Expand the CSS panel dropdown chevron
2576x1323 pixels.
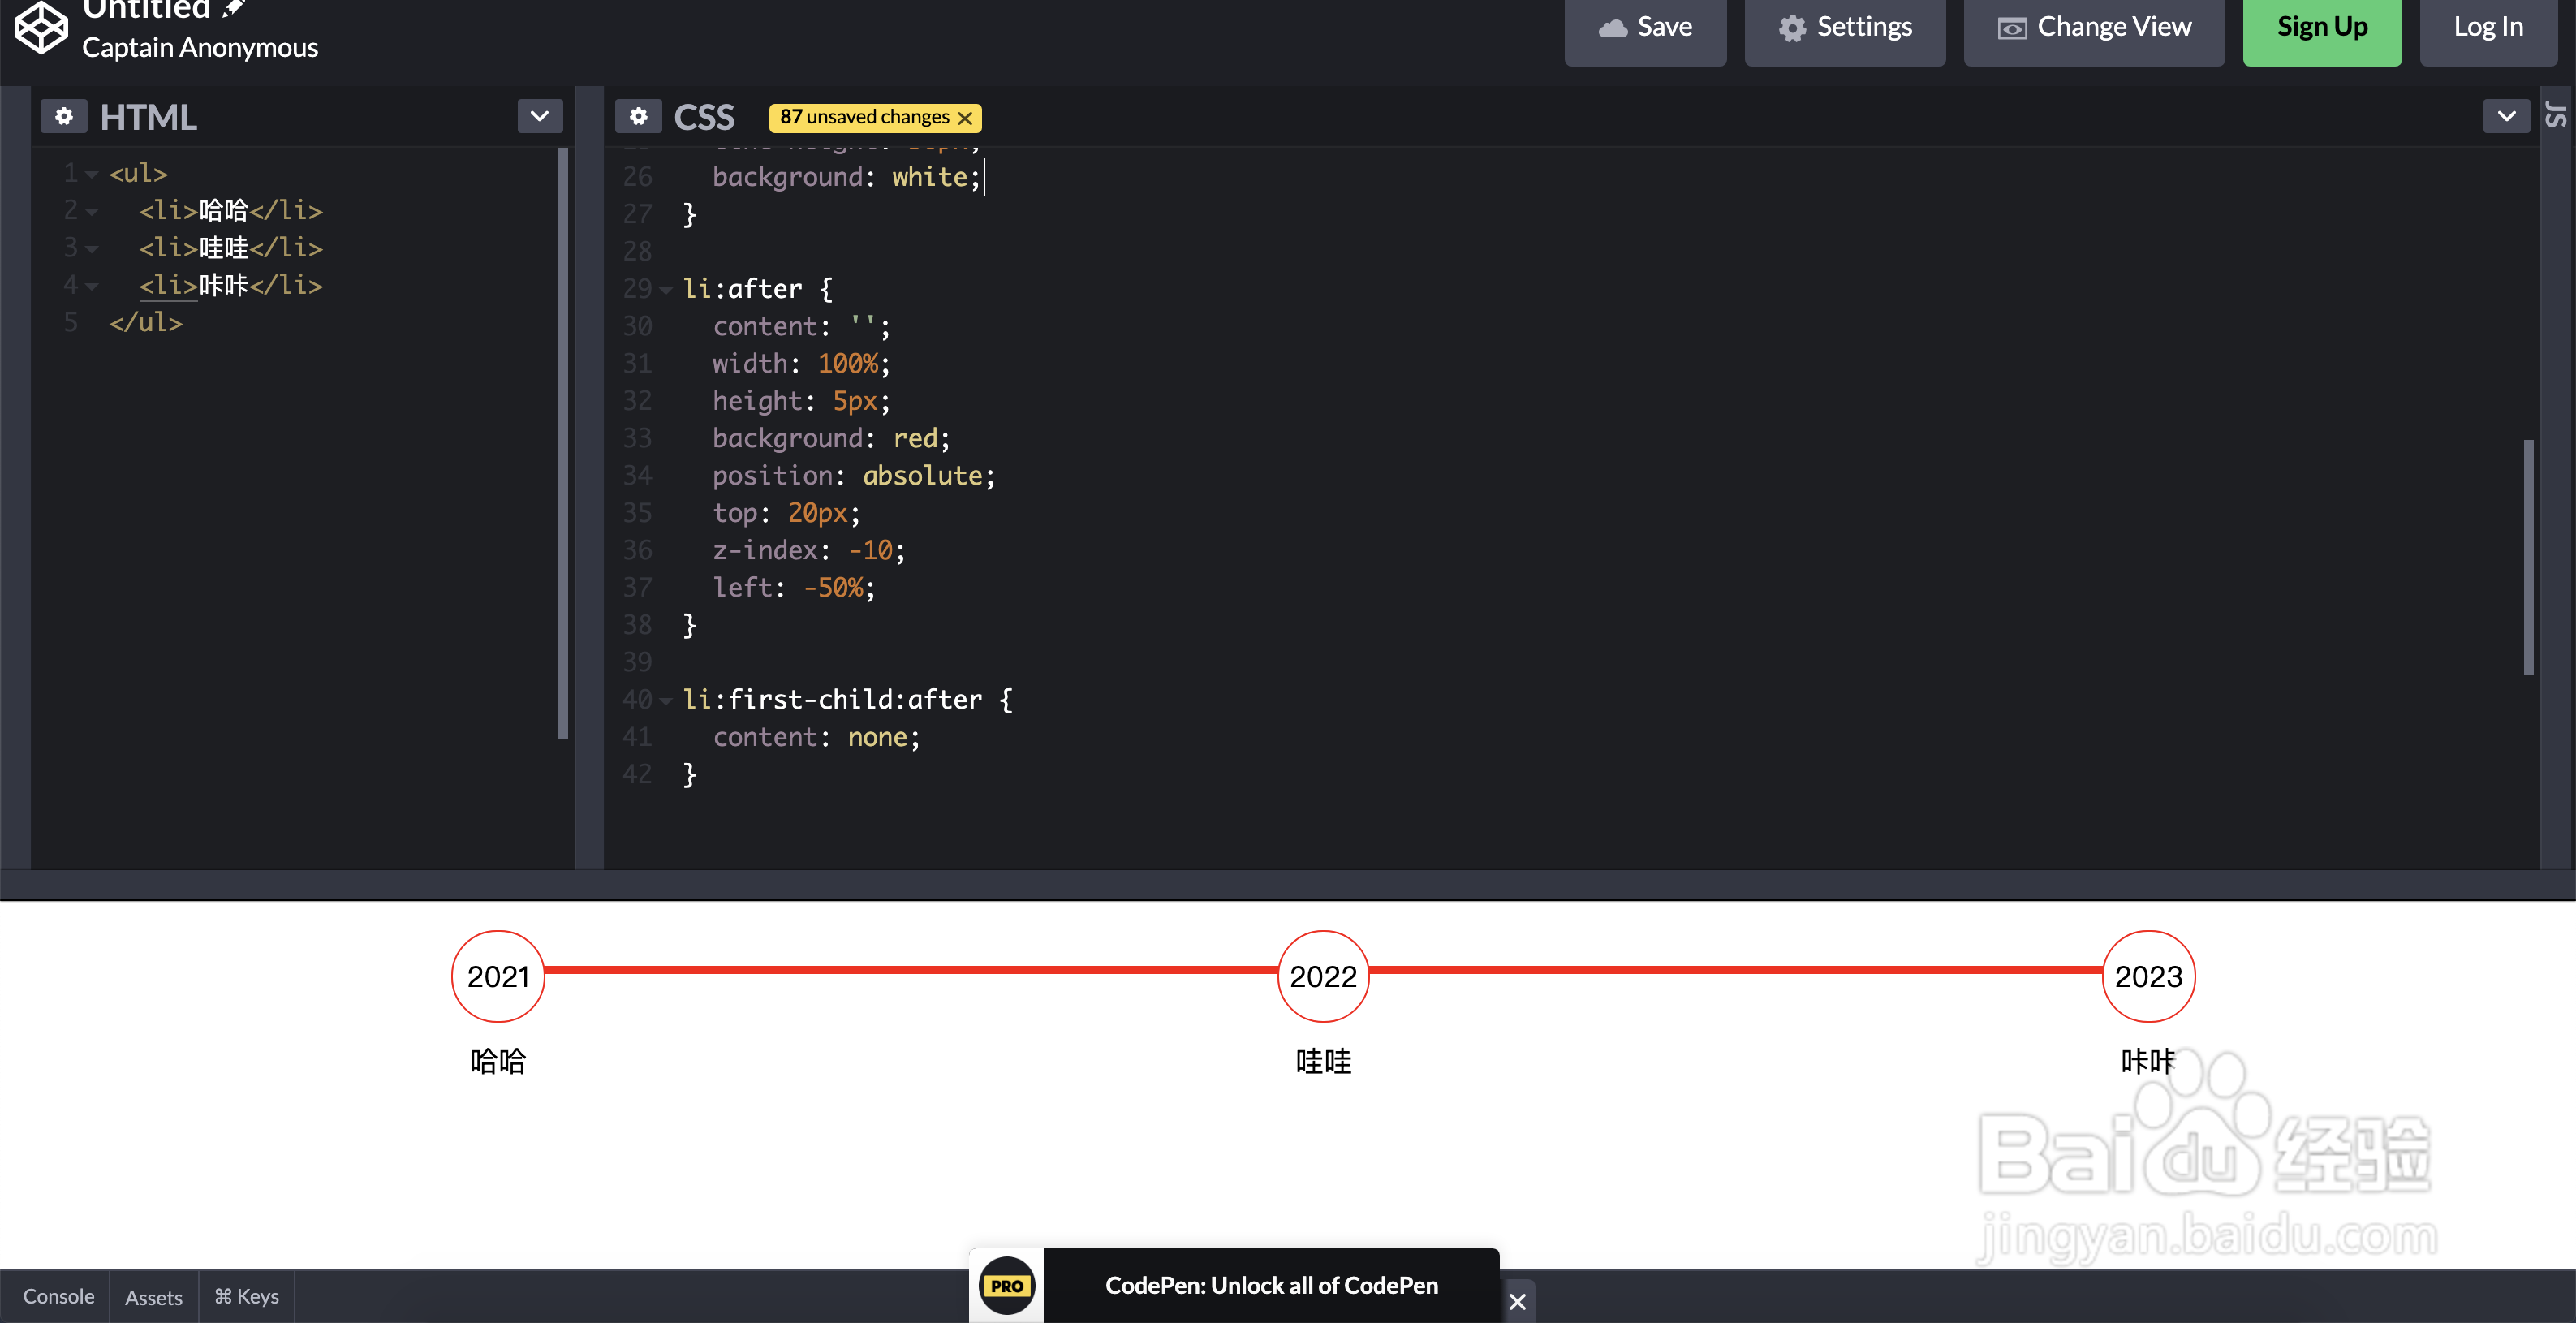[x=2506, y=116]
